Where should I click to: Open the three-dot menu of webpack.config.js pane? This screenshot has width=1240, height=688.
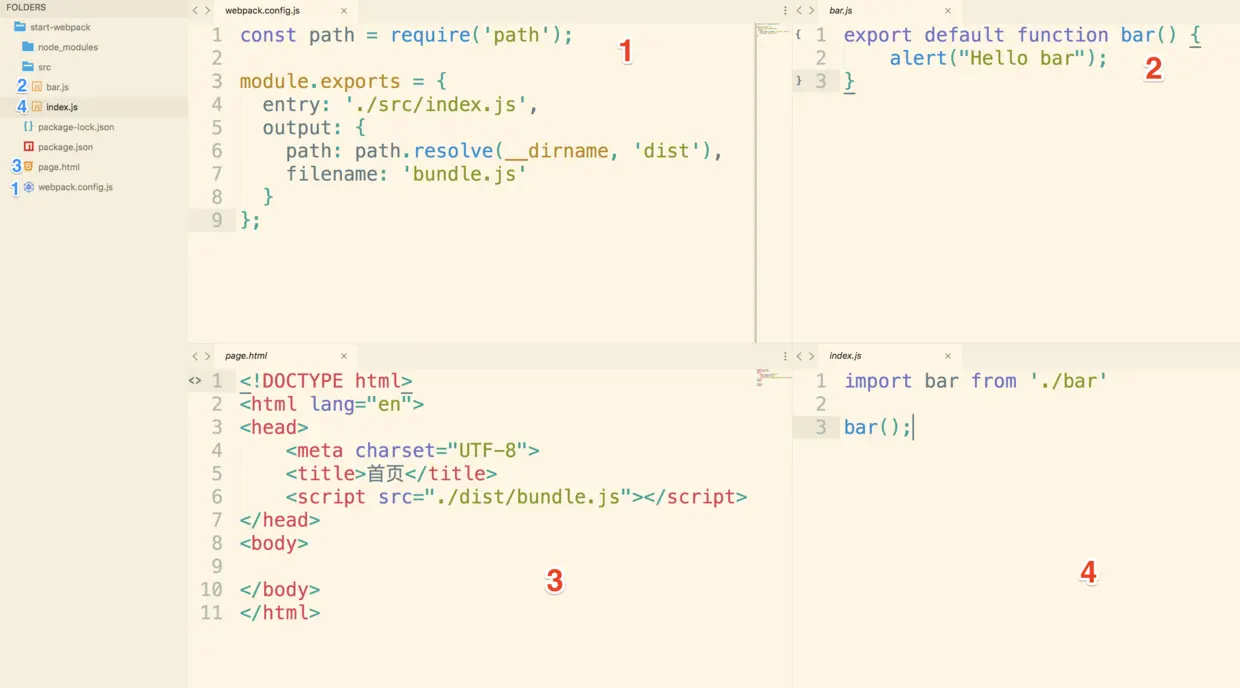(x=785, y=10)
